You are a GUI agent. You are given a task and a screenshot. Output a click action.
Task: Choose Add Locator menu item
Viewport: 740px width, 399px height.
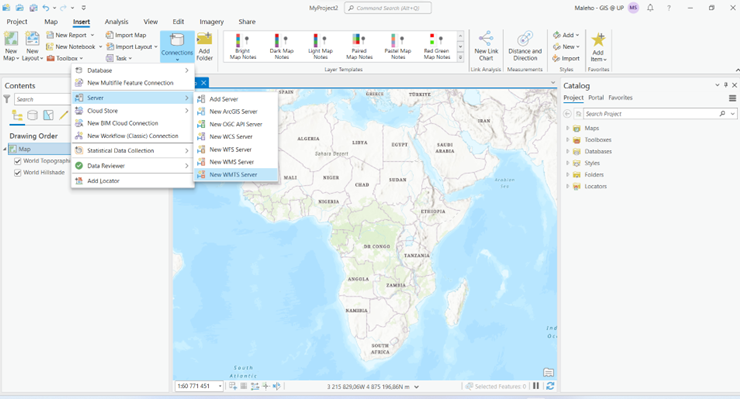(133, 181)
